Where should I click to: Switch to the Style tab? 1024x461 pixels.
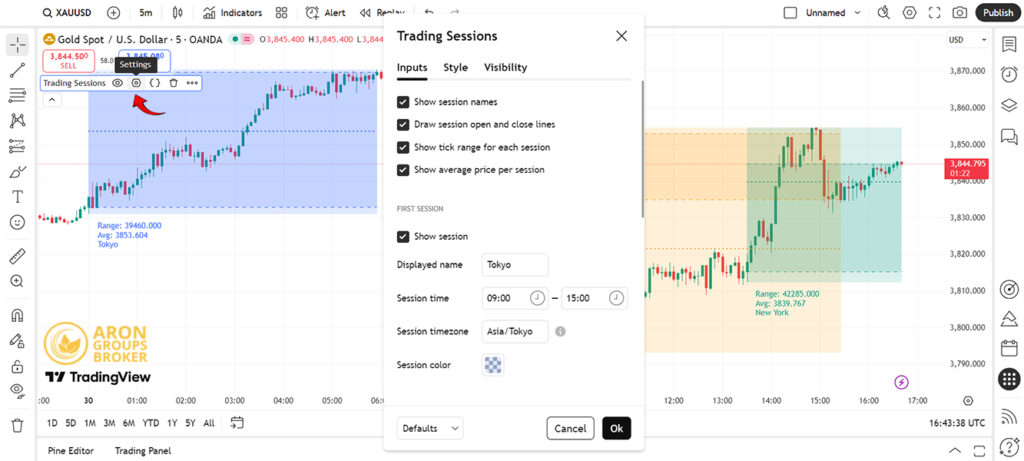click(x=455, y=68)
